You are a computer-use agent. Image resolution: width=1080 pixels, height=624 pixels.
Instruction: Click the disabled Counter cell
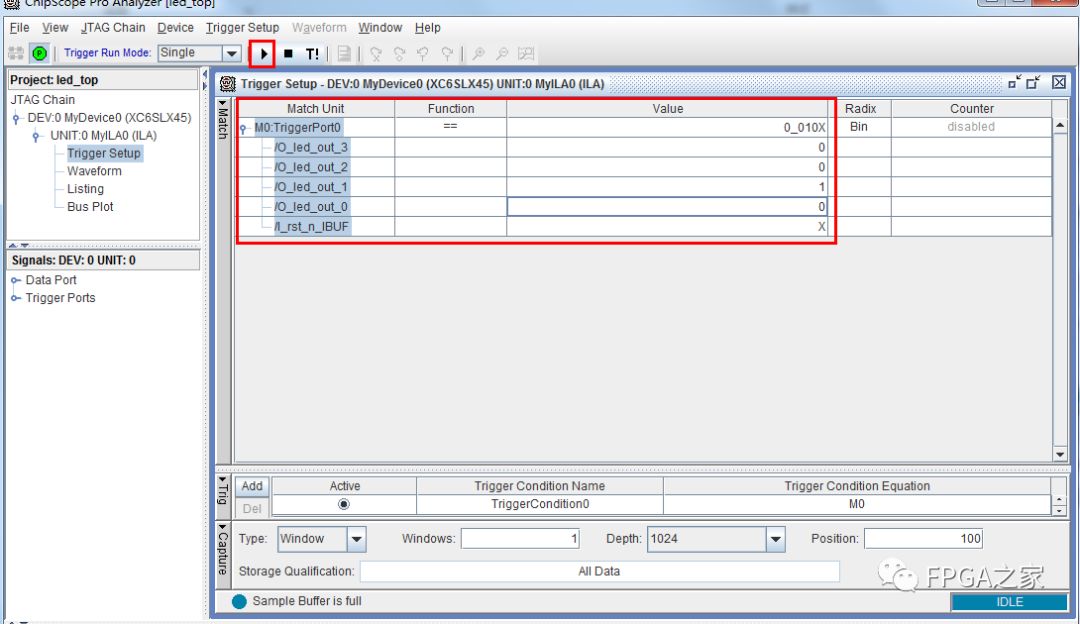[971, 127]
